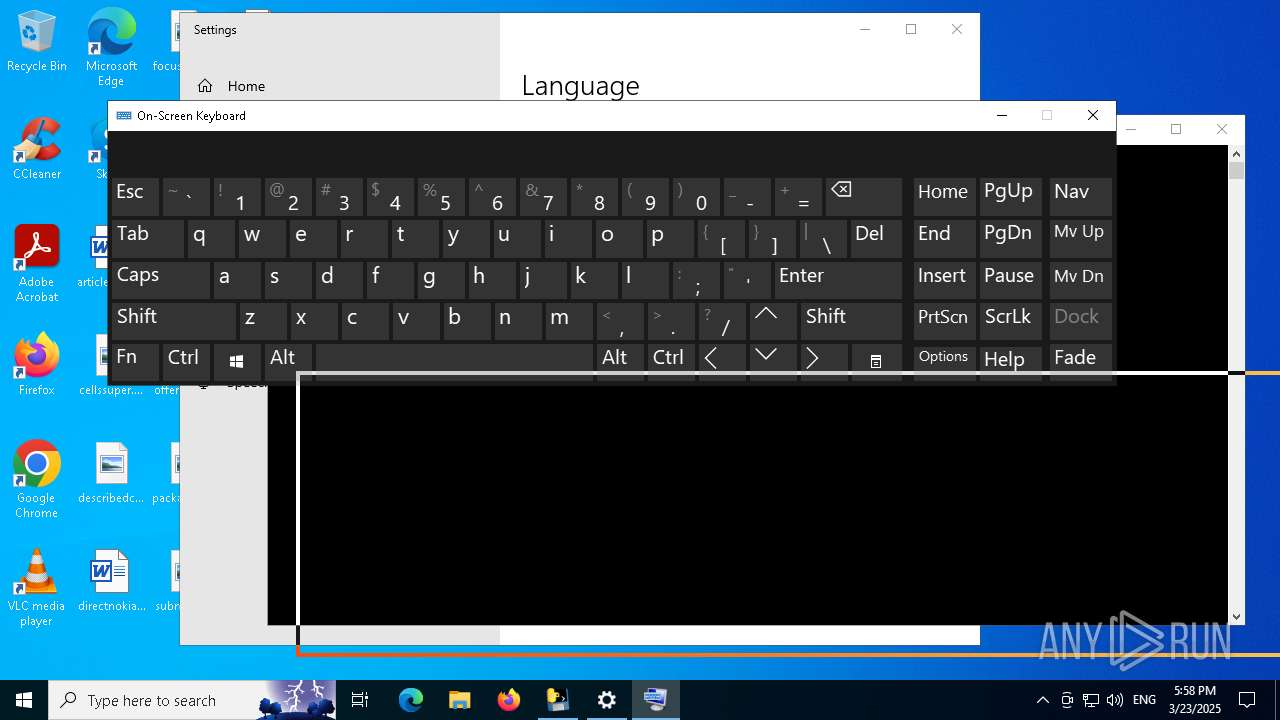Image resolution: width=1280 pixels, height=720 pixels.
Task: Click the Options key on the keyboard
Action: click(x=943, y=362)
